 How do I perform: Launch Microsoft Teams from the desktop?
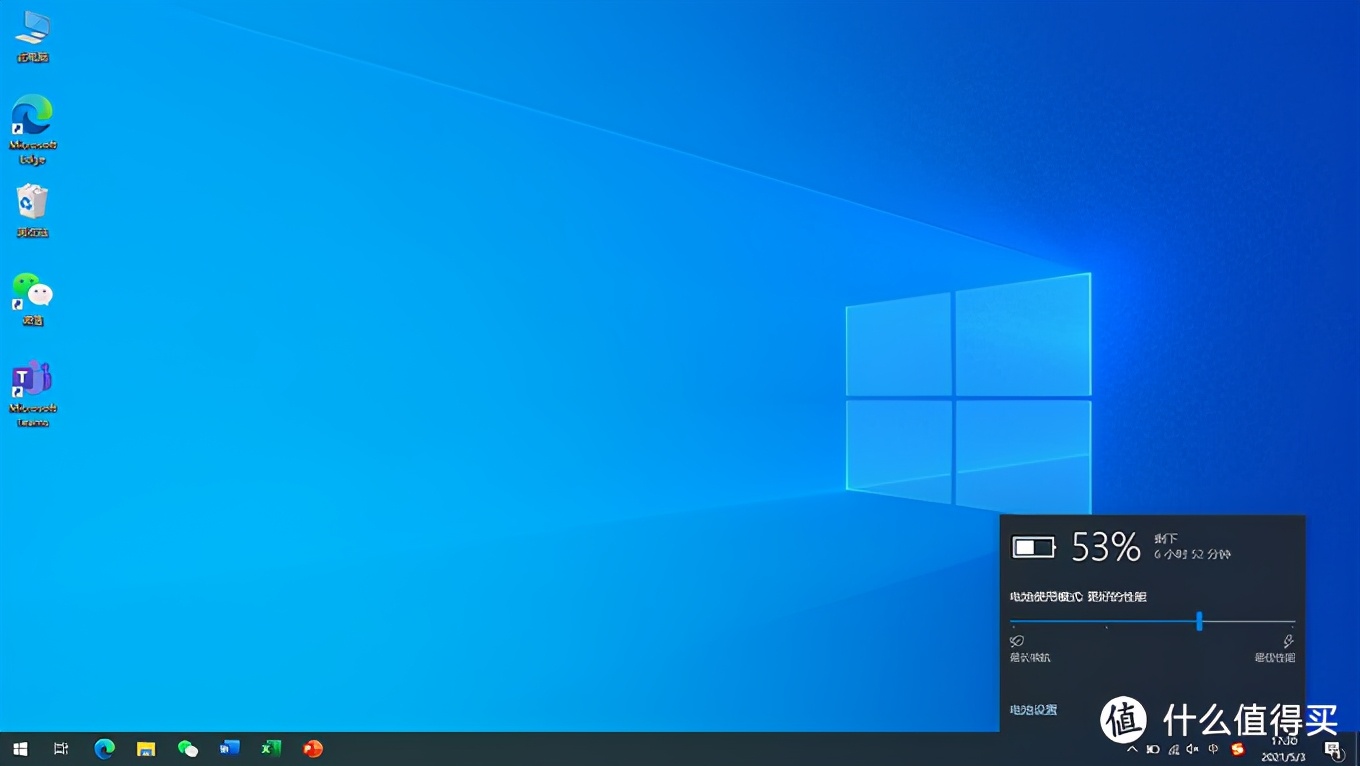(32, 380)
